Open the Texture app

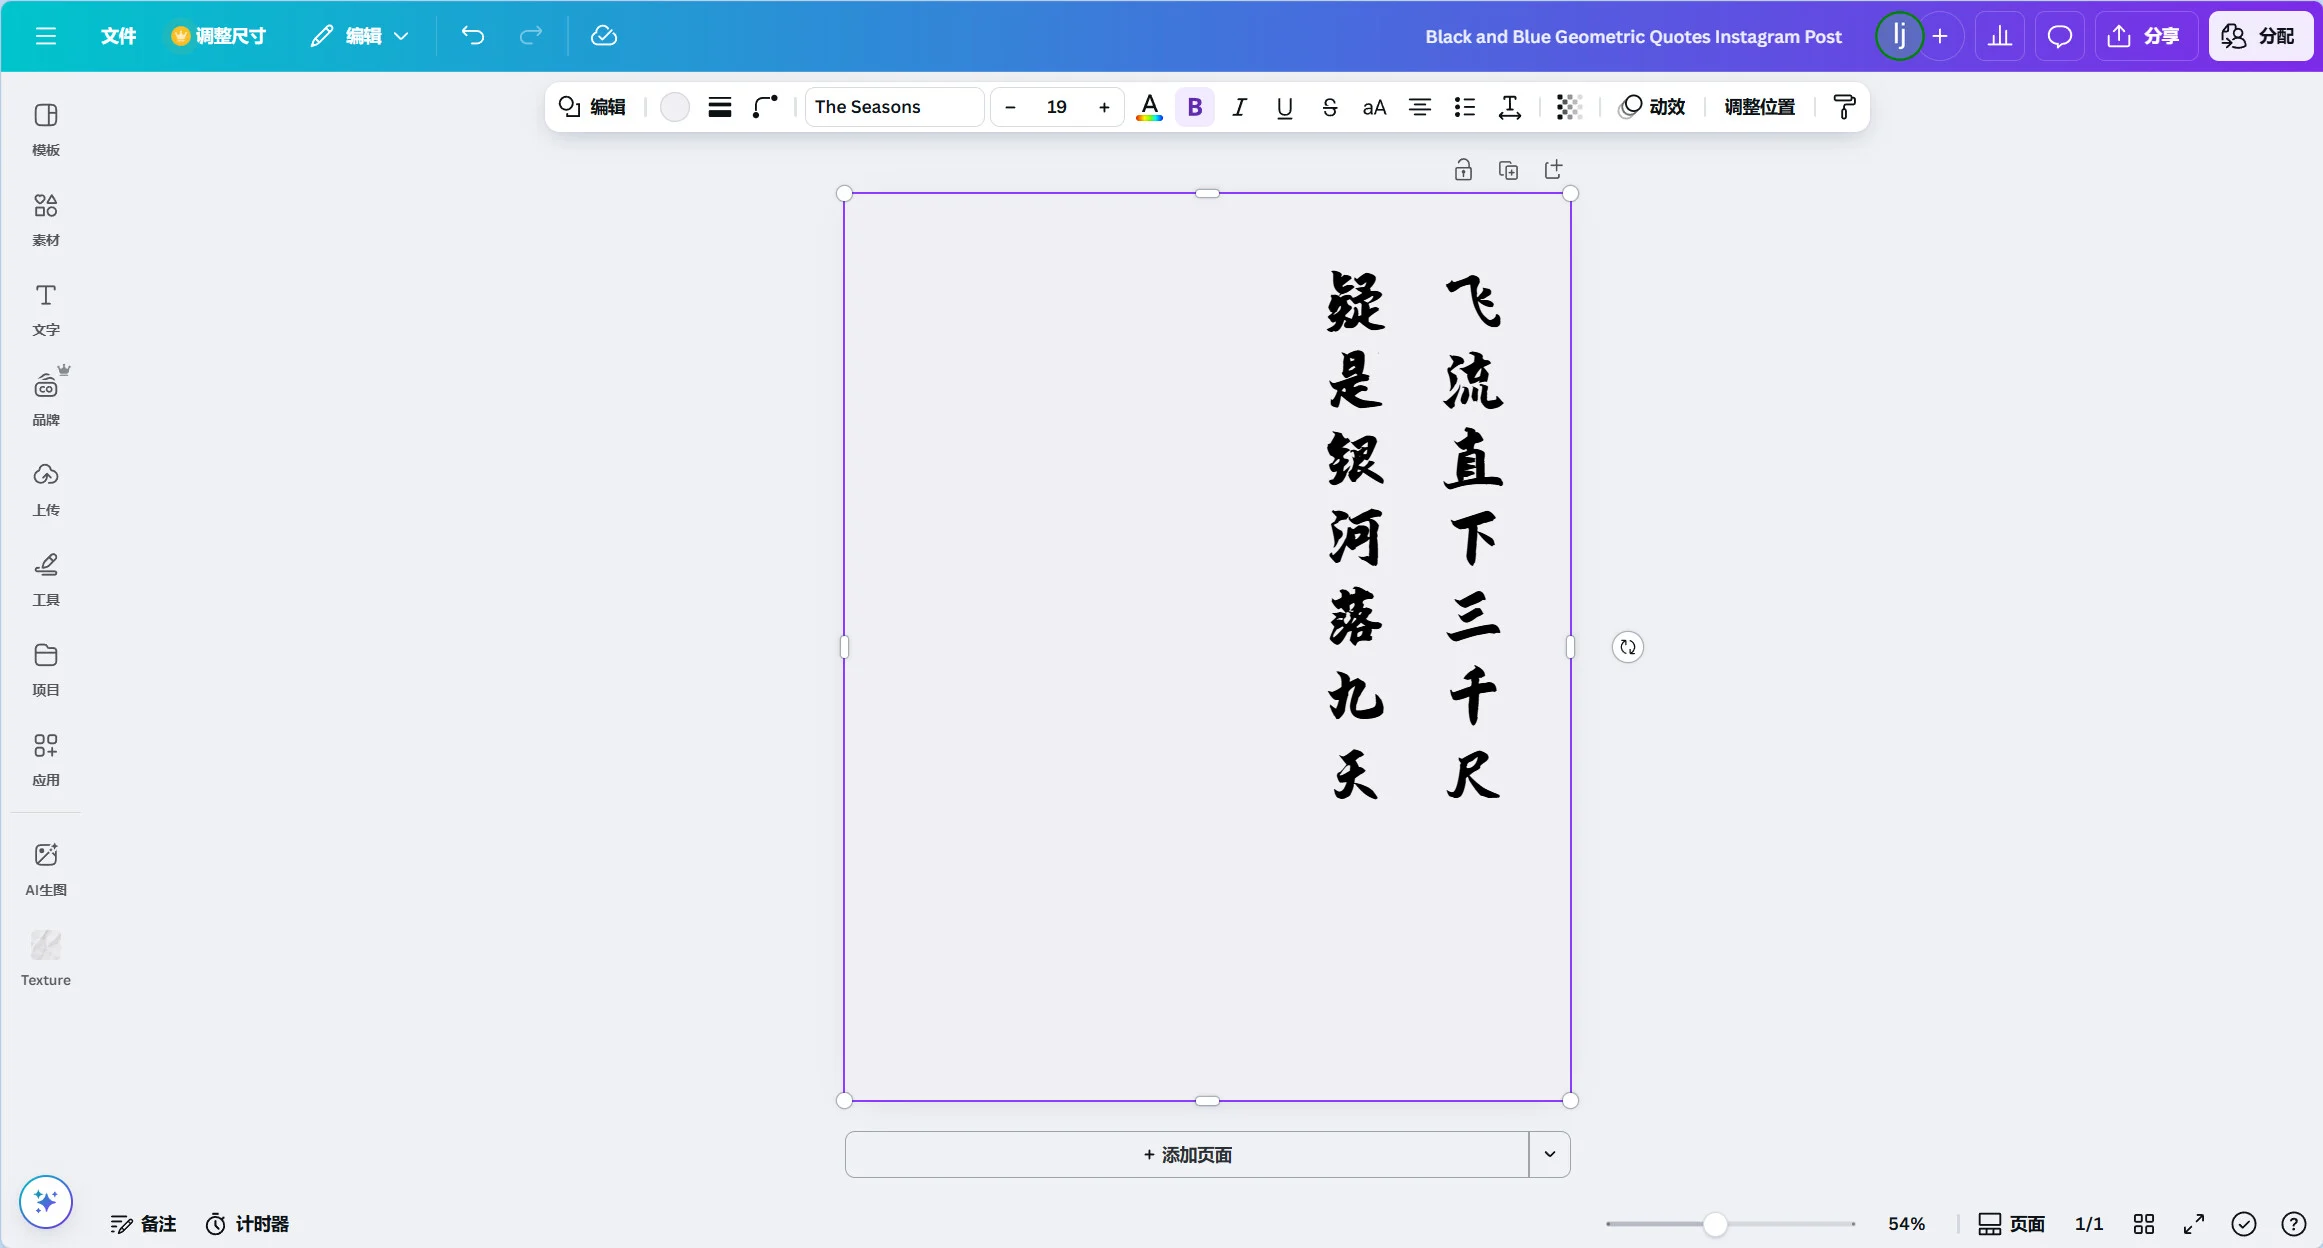coord(46,959)
